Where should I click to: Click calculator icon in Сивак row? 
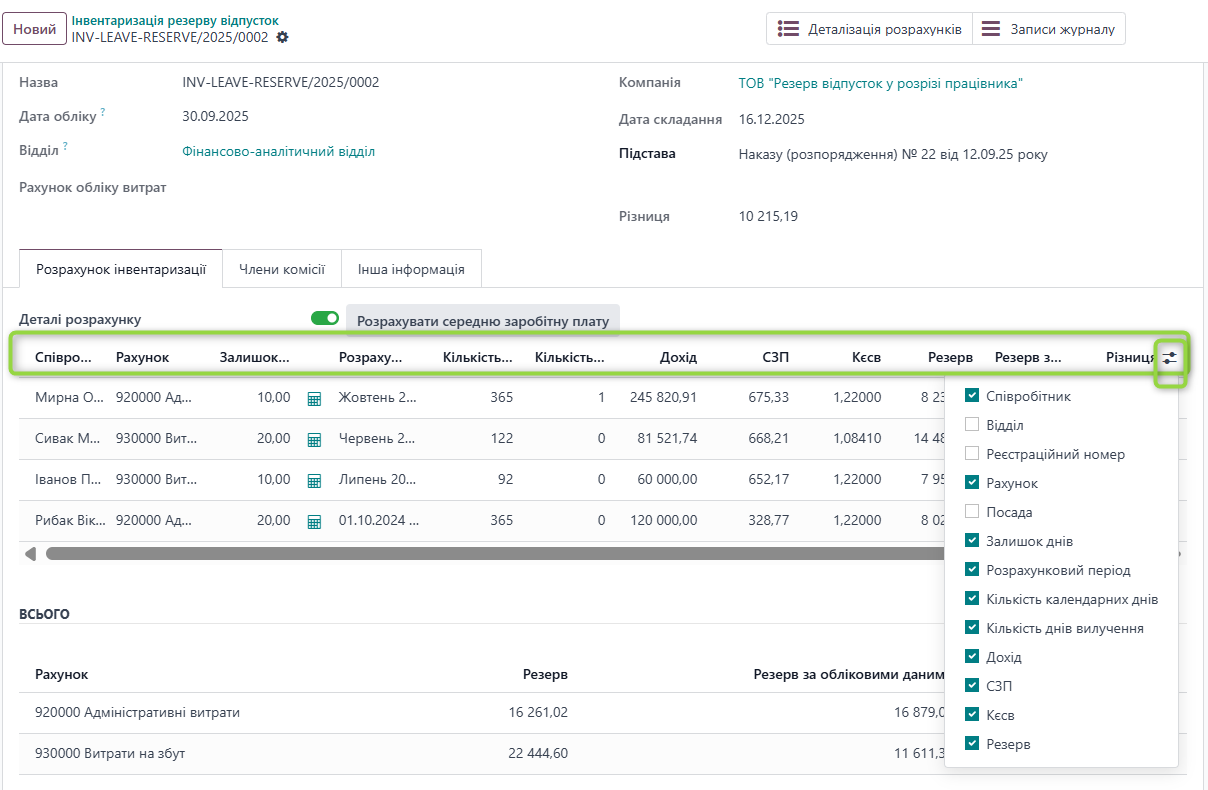pyautogui.click(x=314, y=439)
